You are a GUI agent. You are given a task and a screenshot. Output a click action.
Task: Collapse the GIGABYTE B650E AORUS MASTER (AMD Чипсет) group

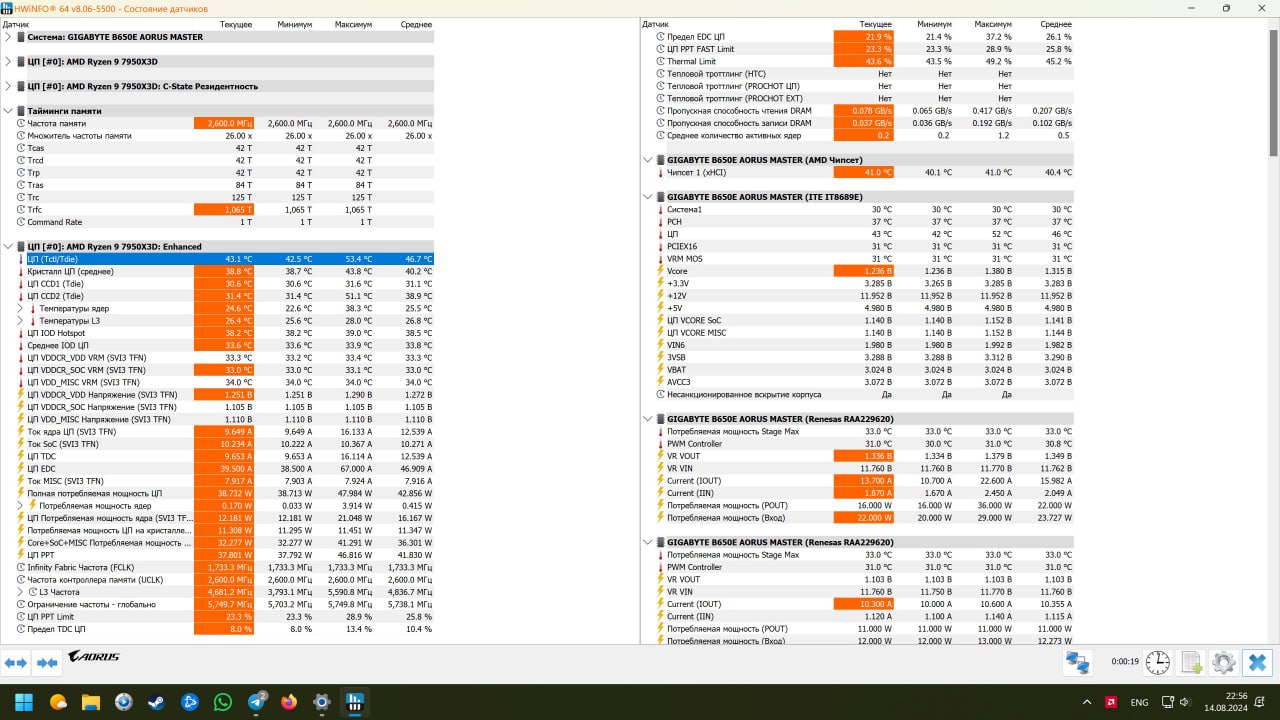coord(649,160)
